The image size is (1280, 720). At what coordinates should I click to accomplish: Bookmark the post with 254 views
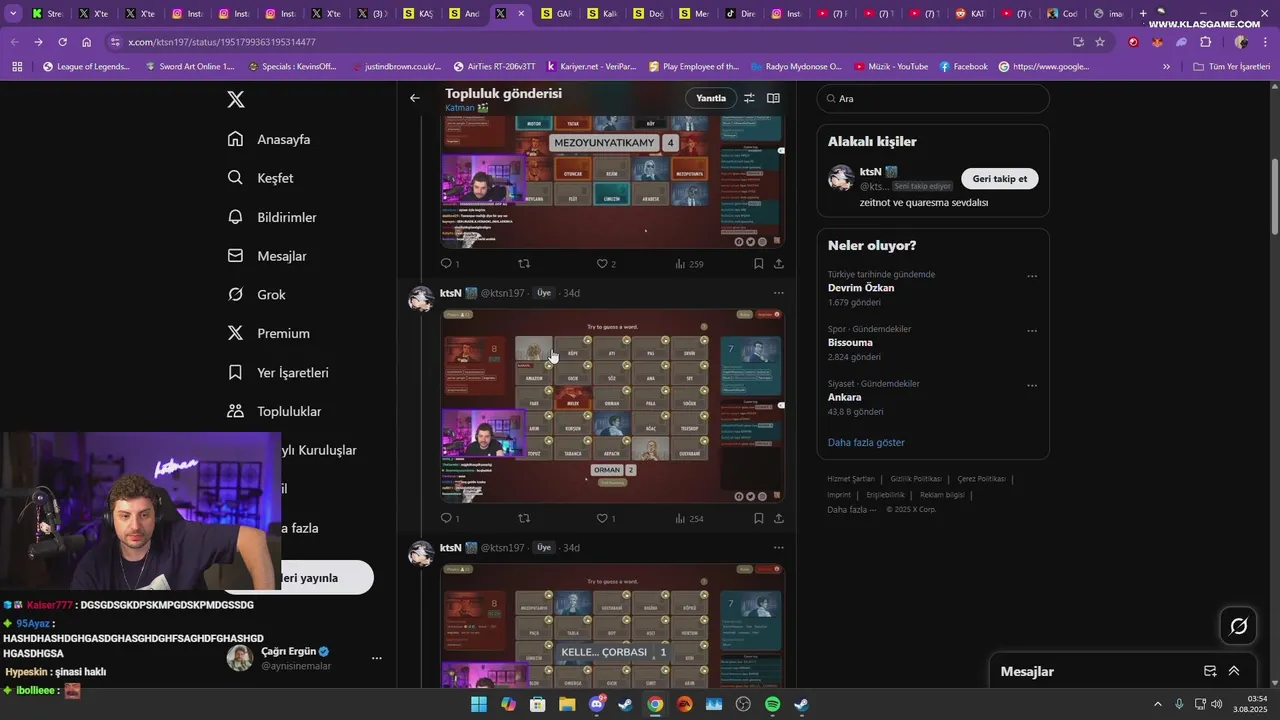coord(758,518)
